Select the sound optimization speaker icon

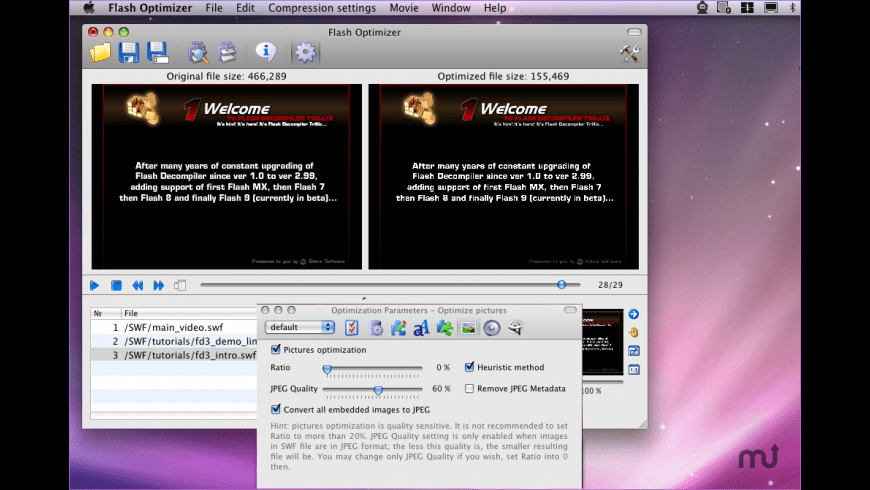pos(492,328)
